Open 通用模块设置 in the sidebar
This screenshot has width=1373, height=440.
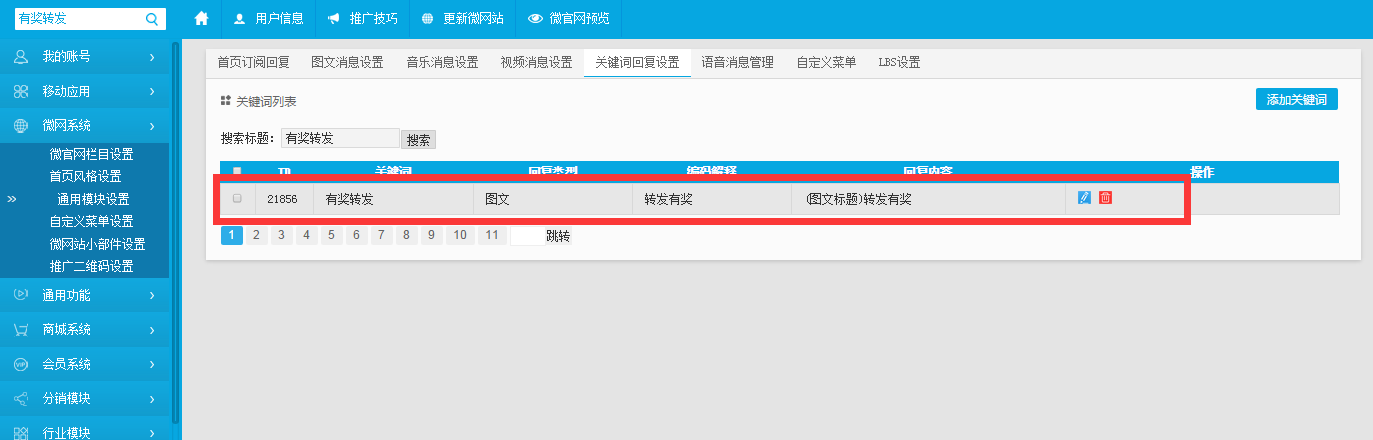[93, 199]
